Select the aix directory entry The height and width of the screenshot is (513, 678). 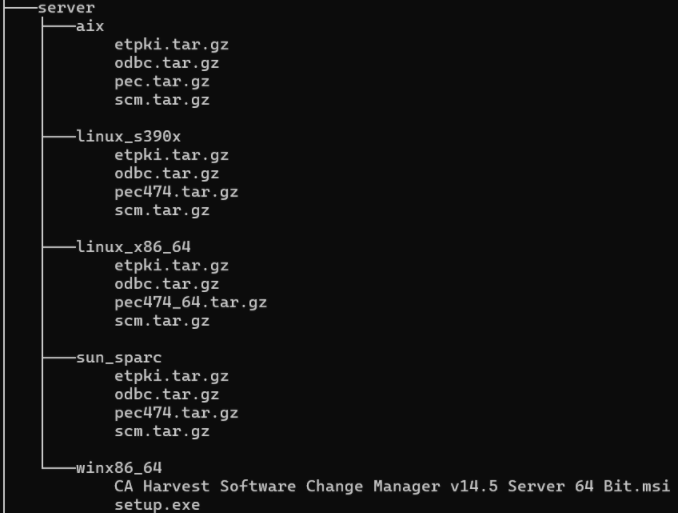90,26
